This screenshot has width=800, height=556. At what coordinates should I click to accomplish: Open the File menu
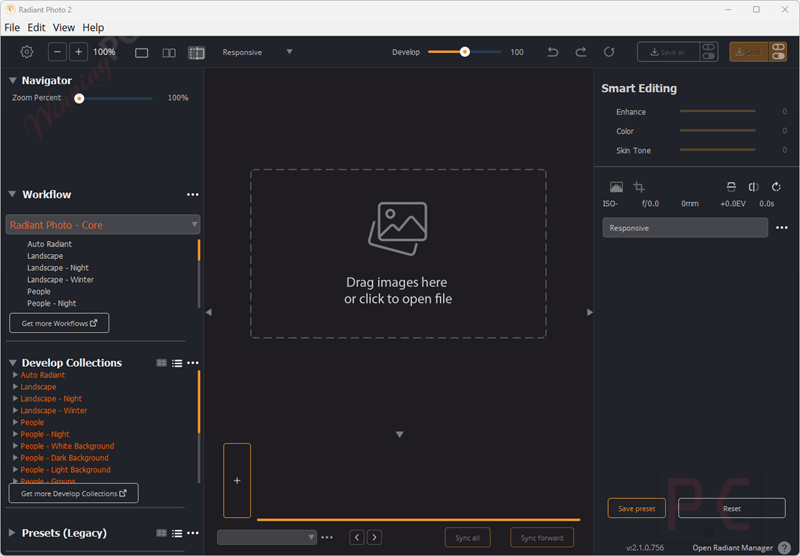click(12, 28)
